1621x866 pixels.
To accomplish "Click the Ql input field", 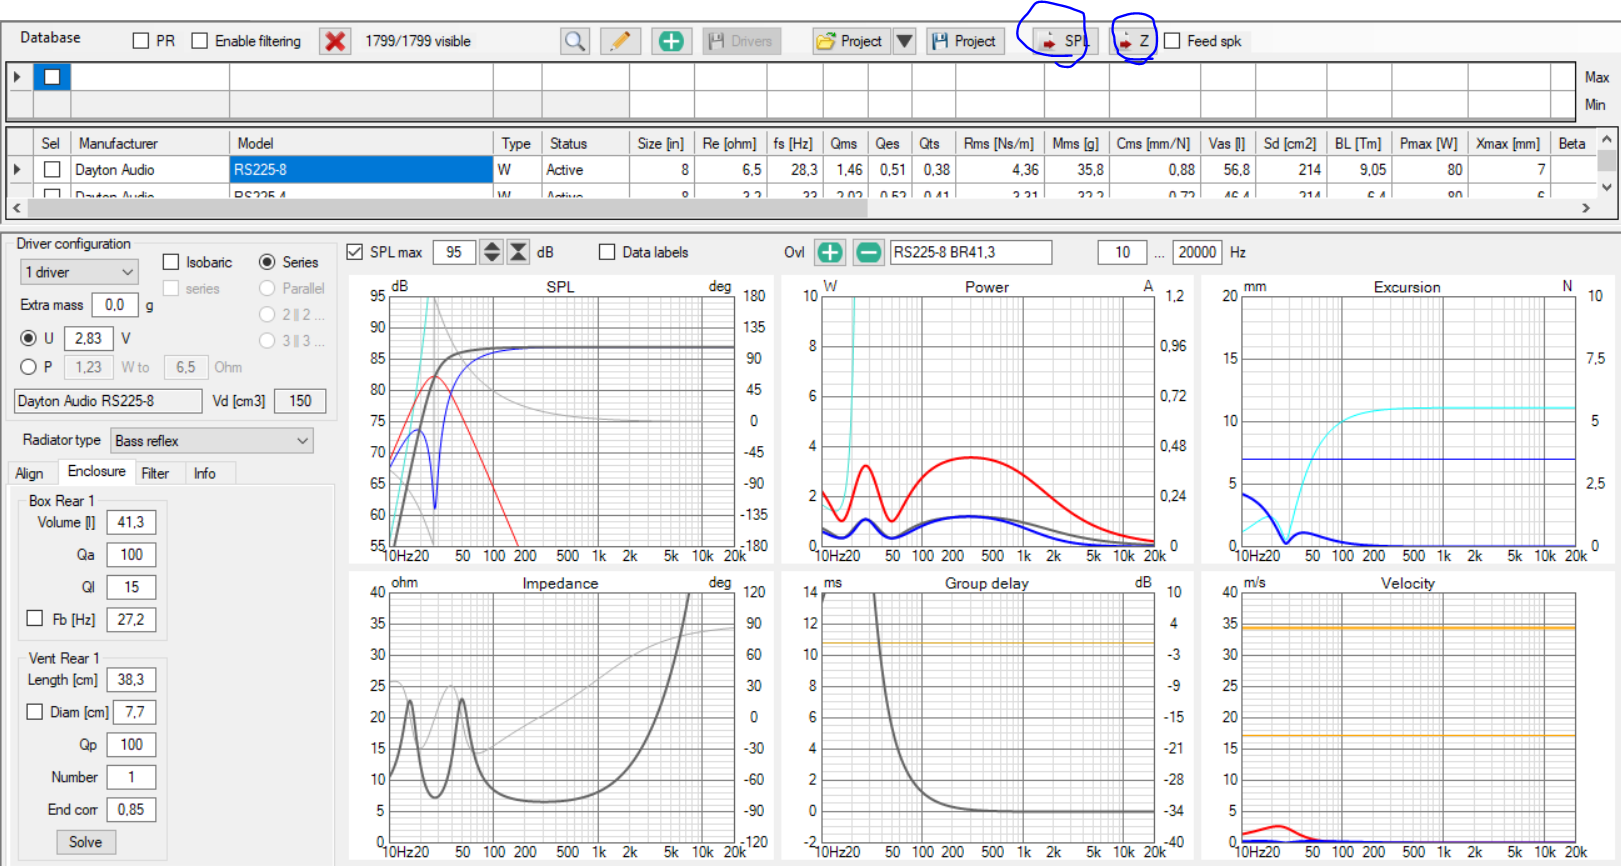I will (131, 587).
